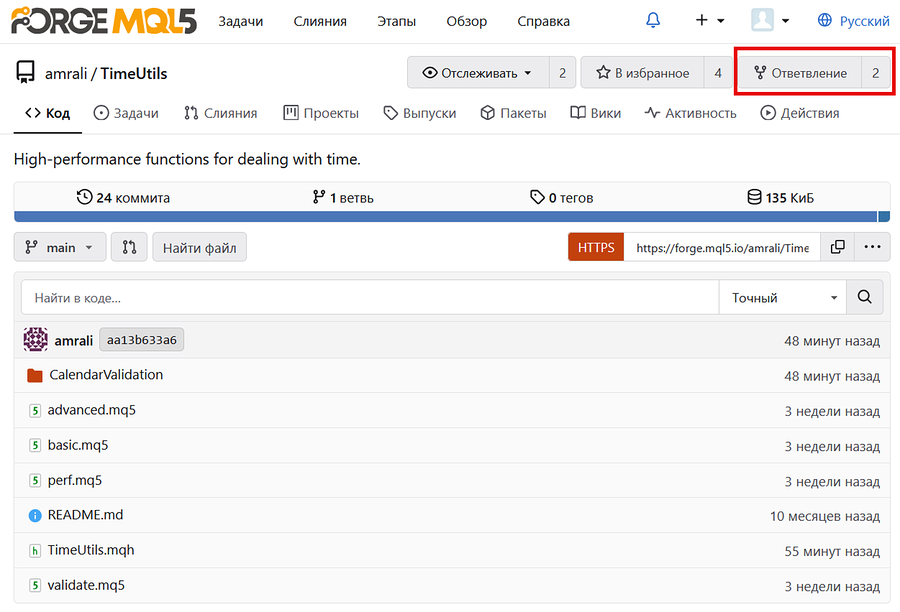The height and width of the screenshot is (612, 900).
Task: View the watchers count 2
Action: [x=562, y=73]
